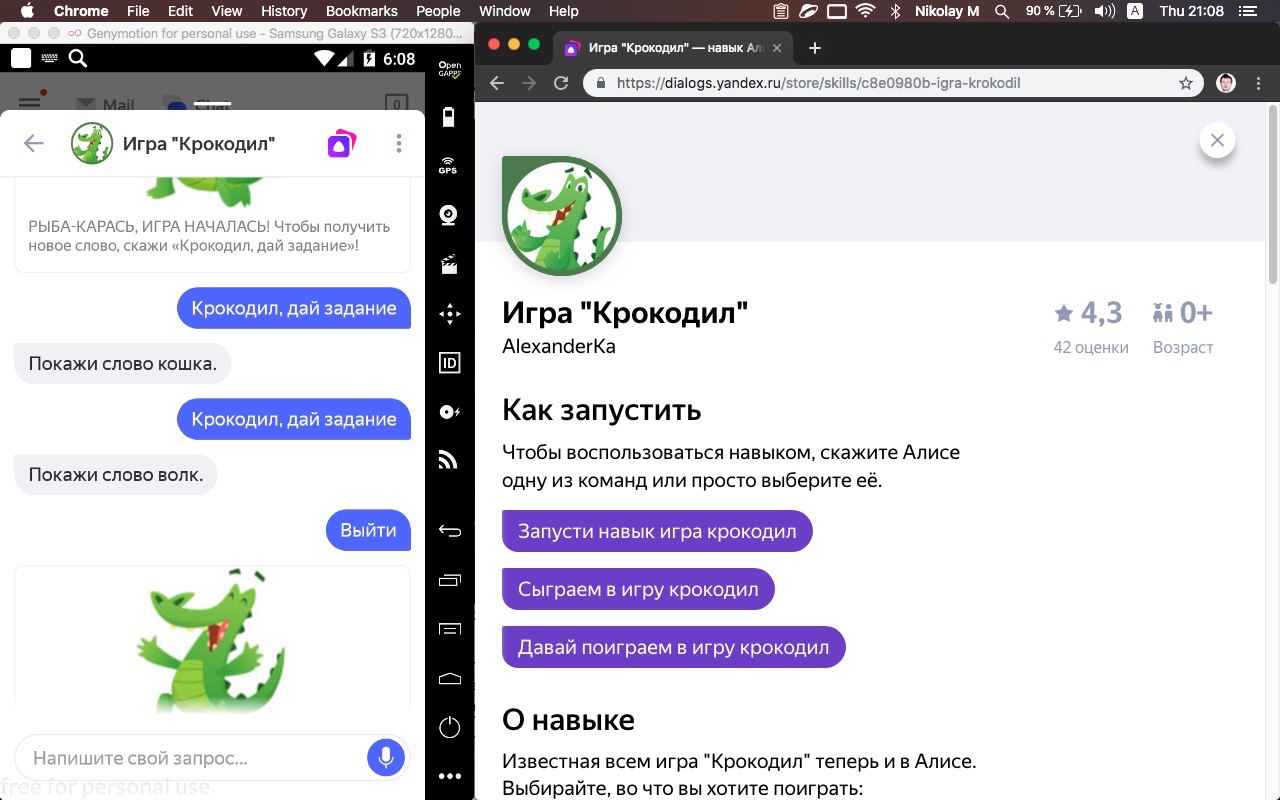Open Chrome profile avatar
Image resolution: width=1280 pixels, height=800 pixels.
[1226, 83]
